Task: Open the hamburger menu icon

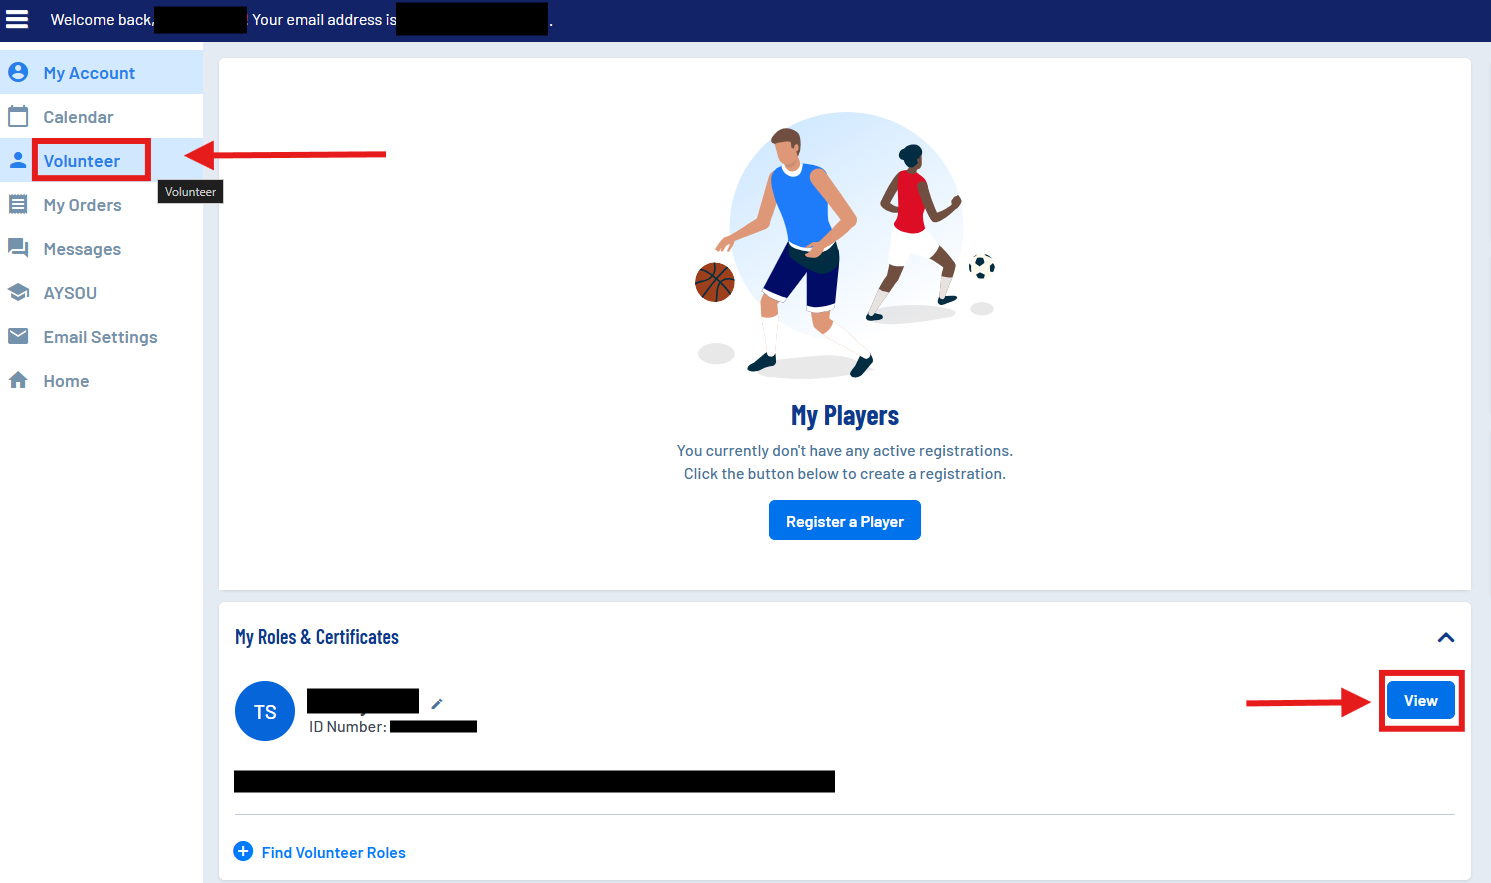Action: tap(17, 19)
